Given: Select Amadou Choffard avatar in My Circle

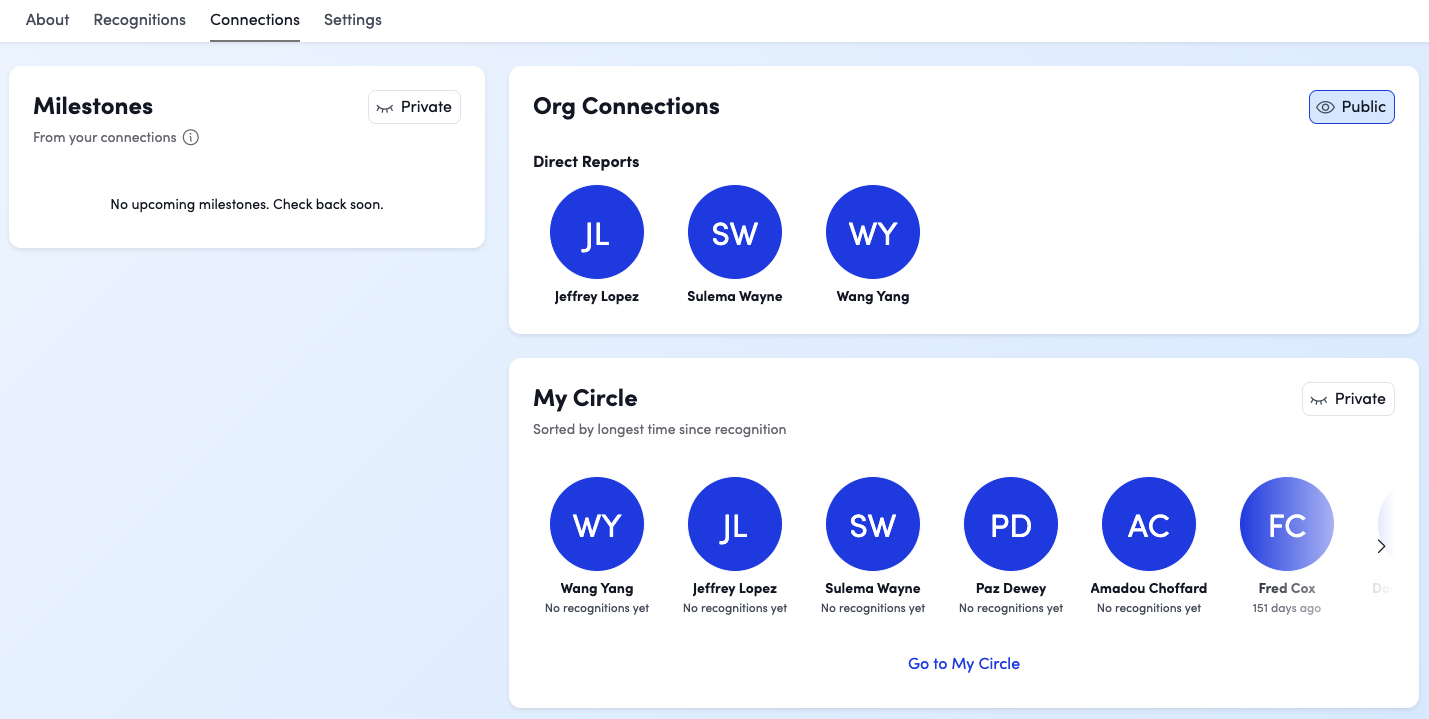Looking at the screenshot, I should pyautogui.click(x=1148, y=524).
